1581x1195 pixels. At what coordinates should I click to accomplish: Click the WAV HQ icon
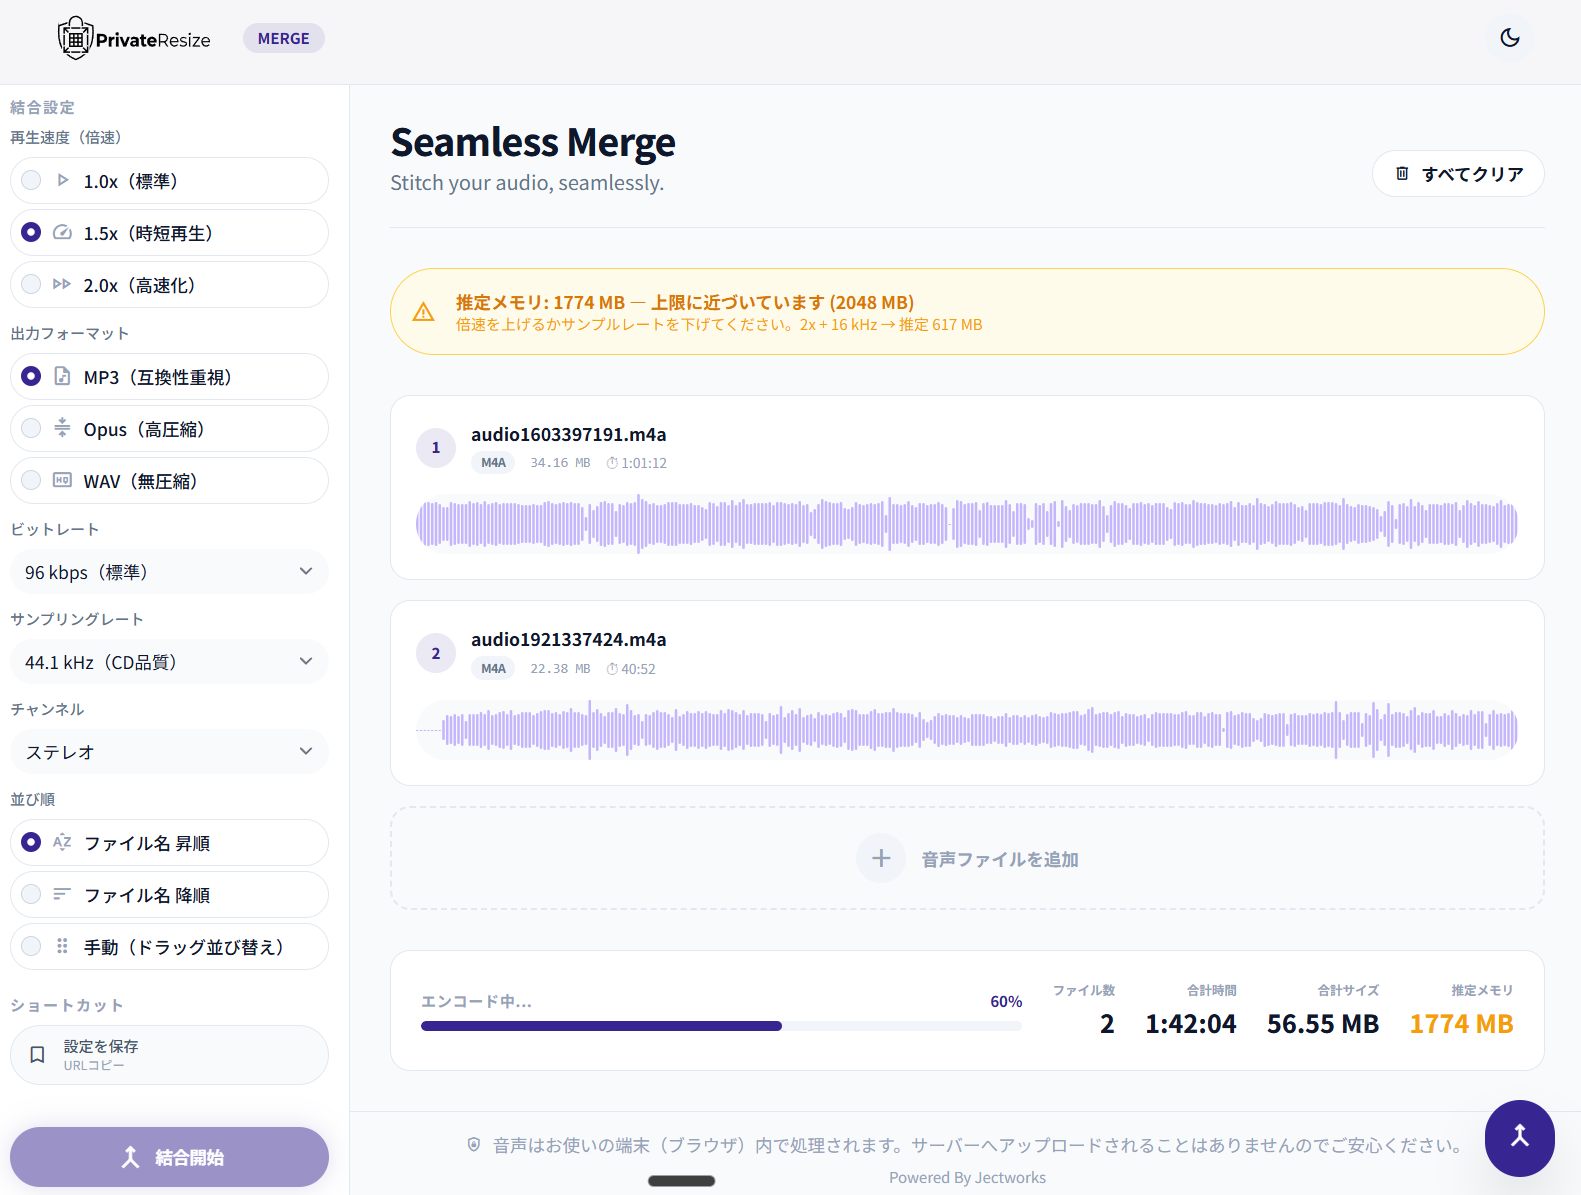tap(62, 480)
